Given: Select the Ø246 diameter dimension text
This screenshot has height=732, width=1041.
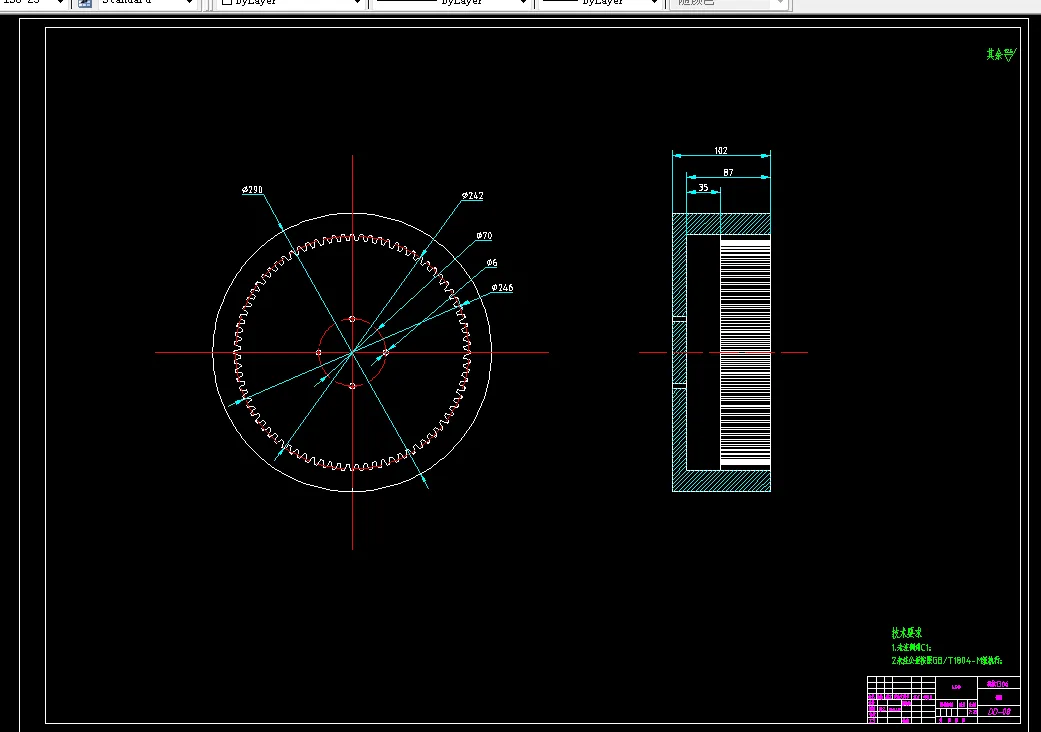Looking at the screenshot, I should pos(502,288).
